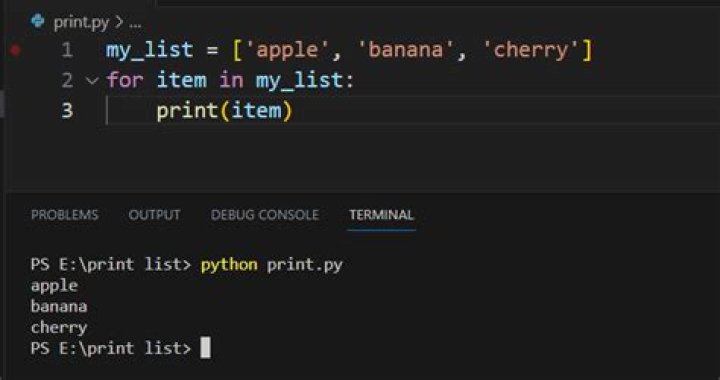
Task: Click line number 3 in the gutter
Action: (x=67, y=111)
